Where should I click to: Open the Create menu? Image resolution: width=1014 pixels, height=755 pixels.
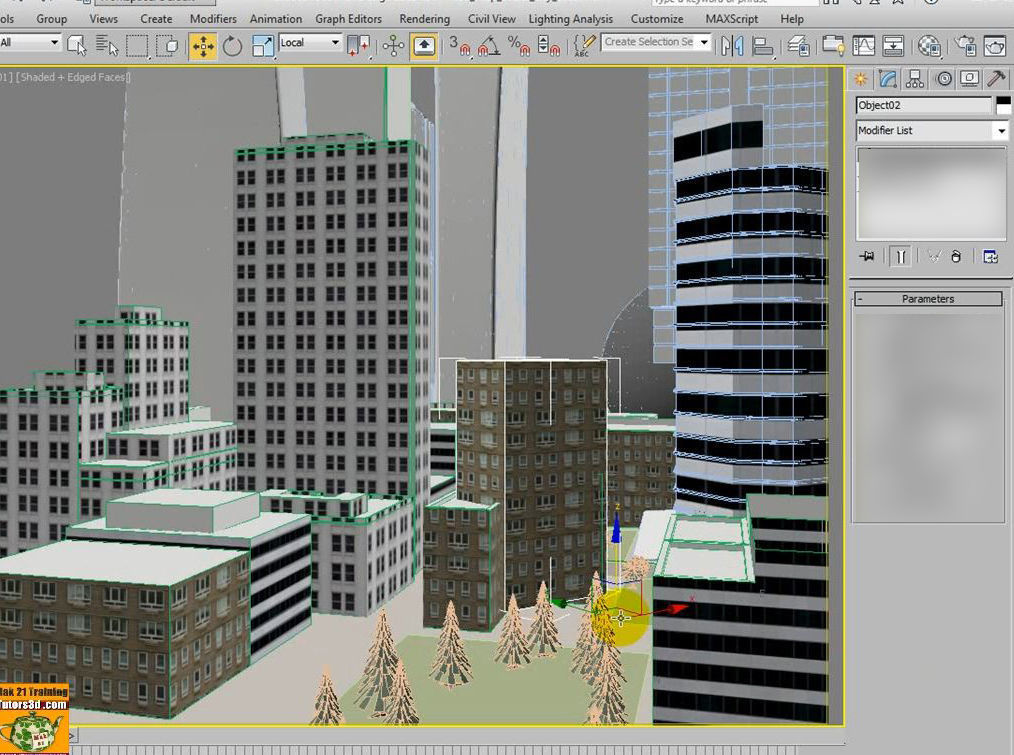coord(156,19)
